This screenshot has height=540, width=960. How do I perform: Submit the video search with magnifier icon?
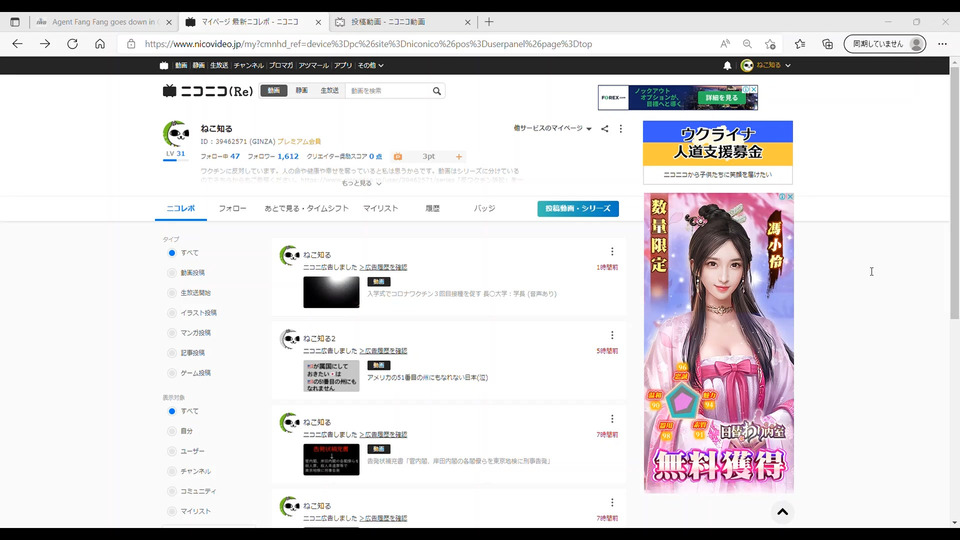click(437, 91)
